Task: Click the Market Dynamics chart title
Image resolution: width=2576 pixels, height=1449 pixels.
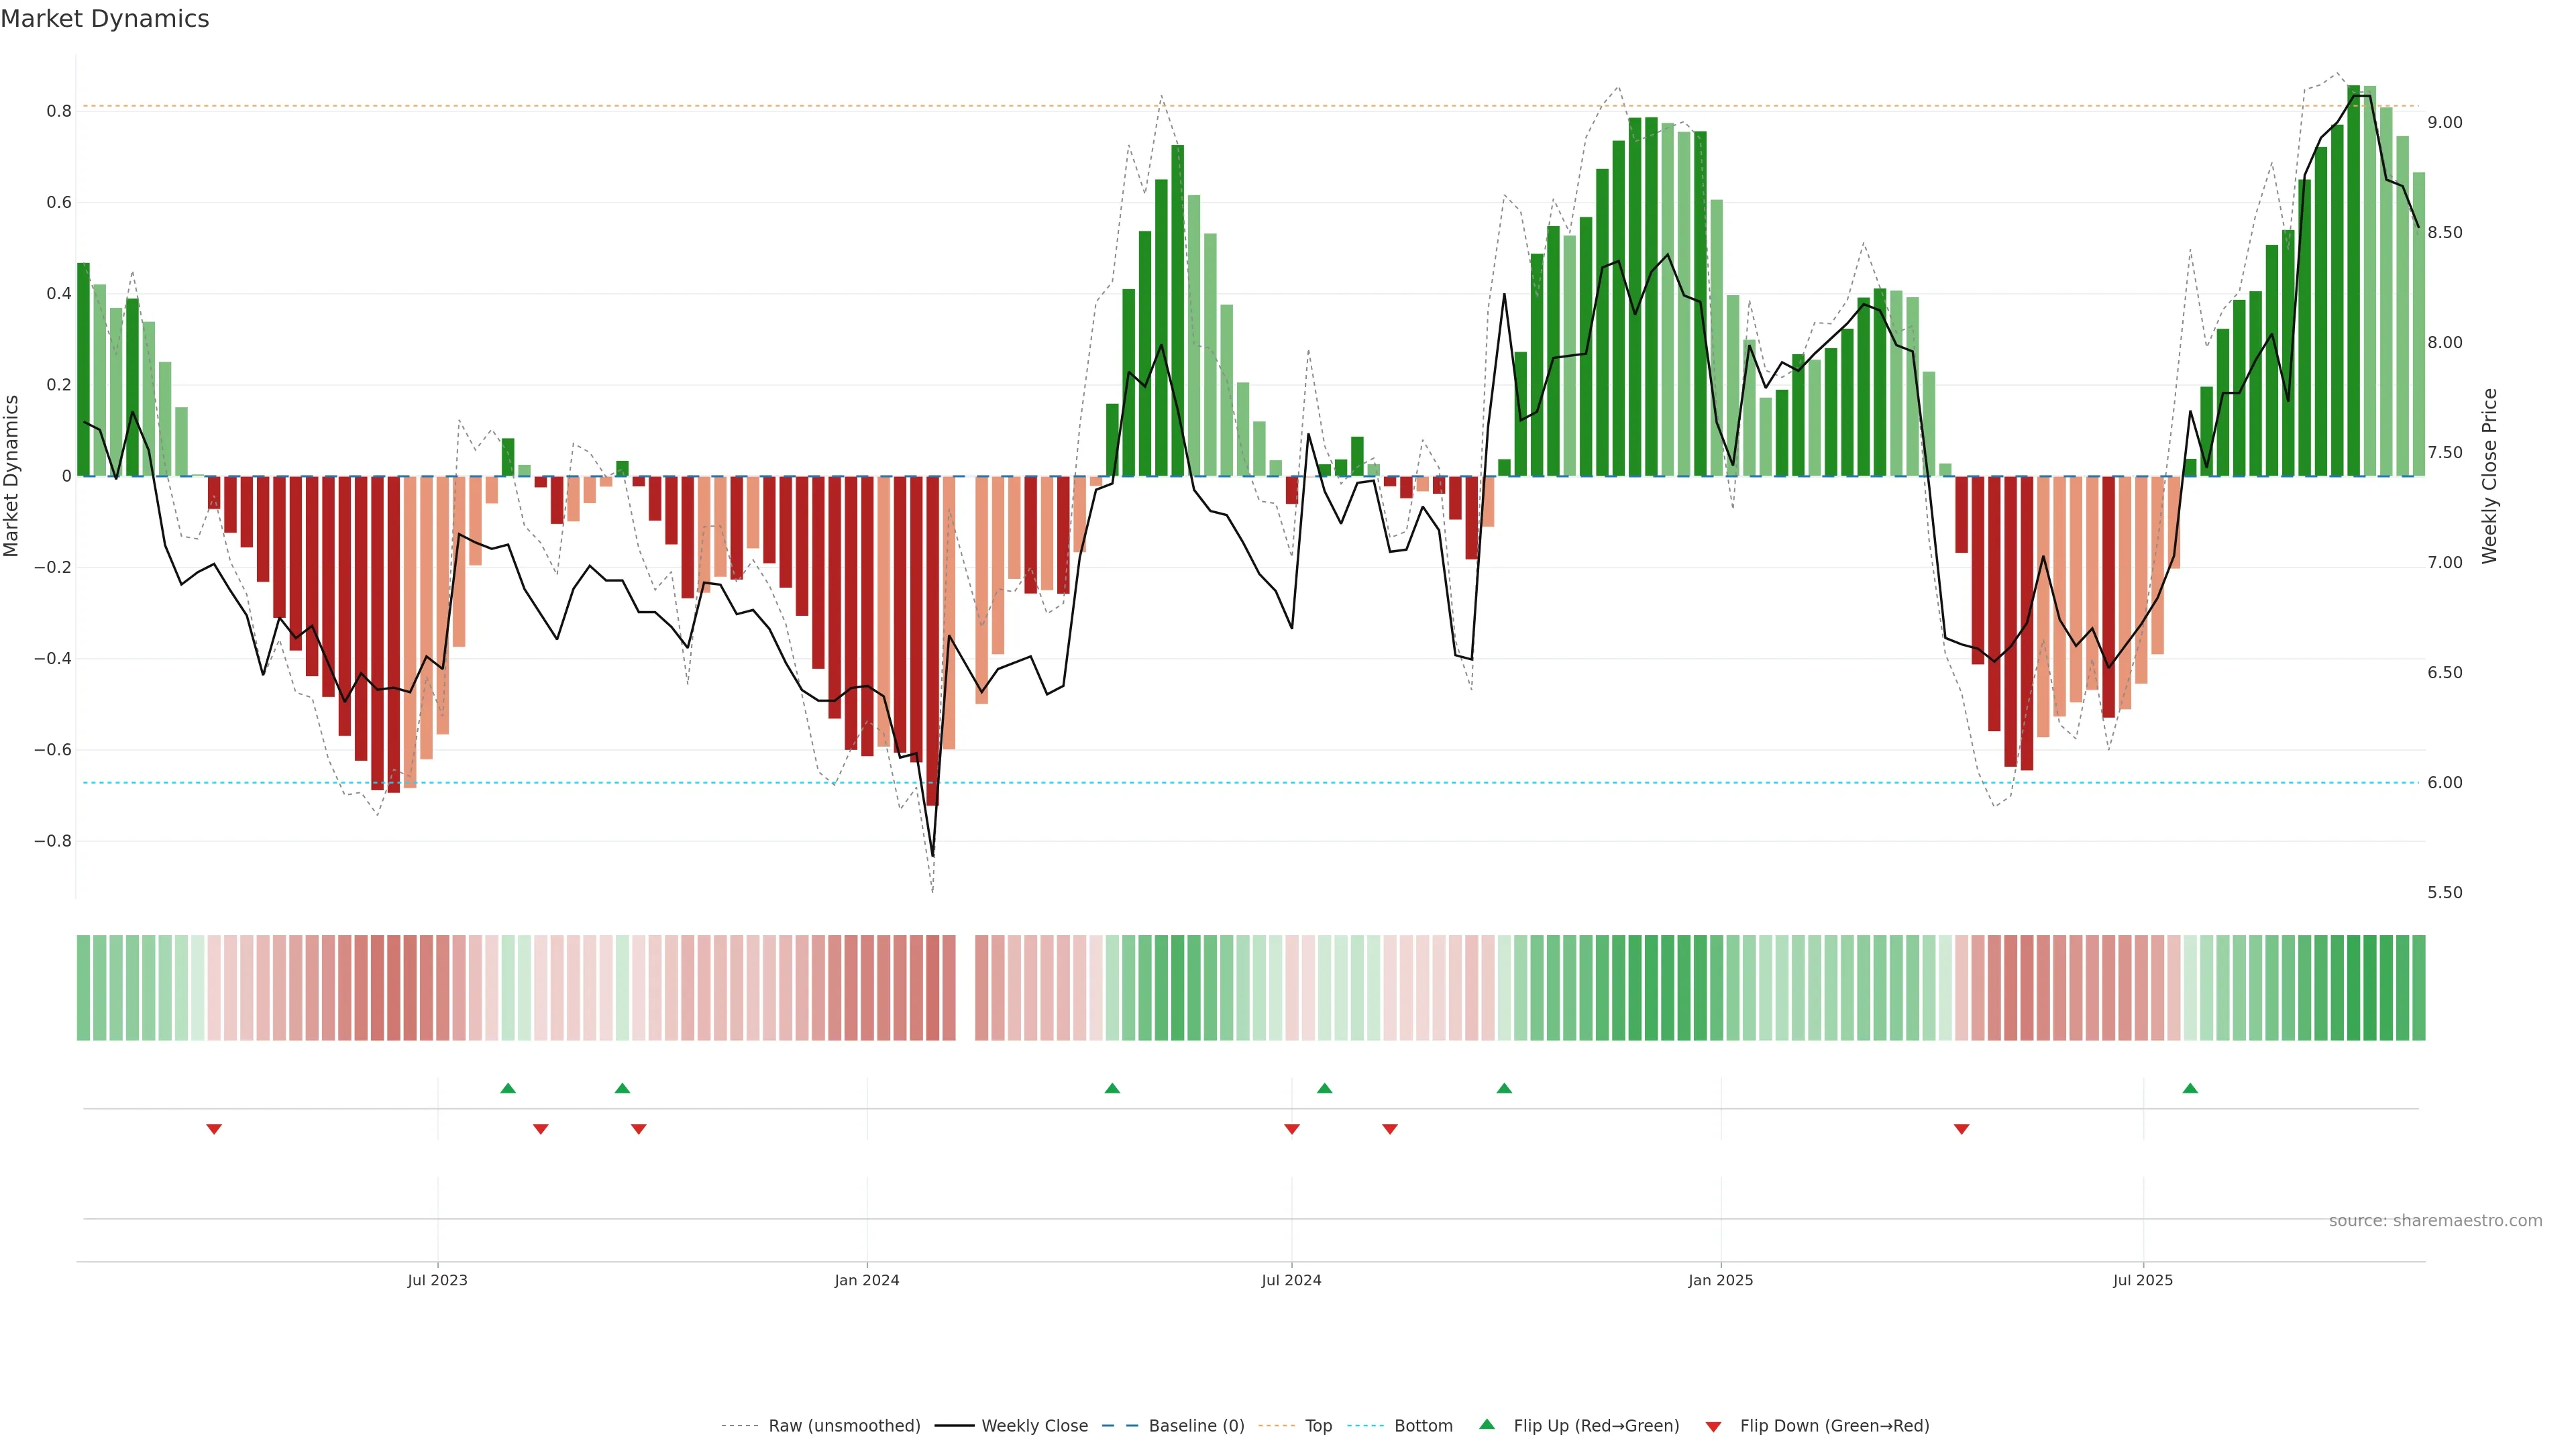Action: [x=105, y=19]
